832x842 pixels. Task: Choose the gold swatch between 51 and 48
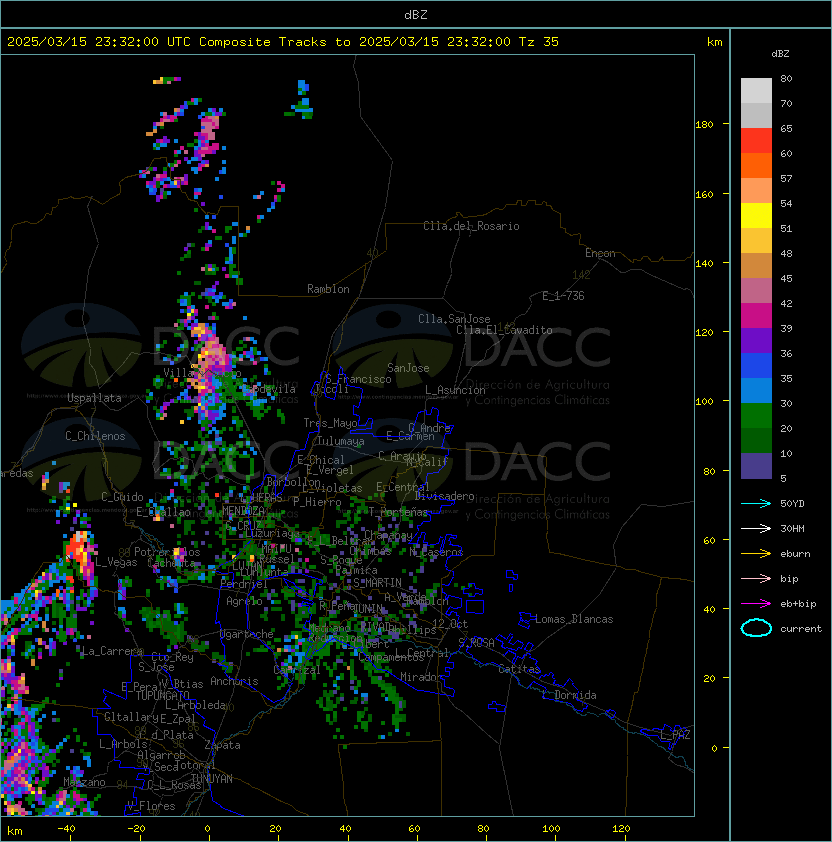click(756, 241)
